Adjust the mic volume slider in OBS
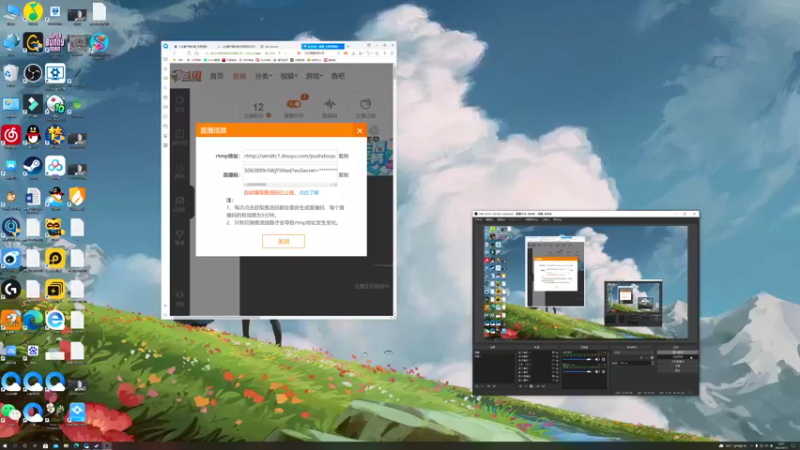 click(x=578, y=371)
